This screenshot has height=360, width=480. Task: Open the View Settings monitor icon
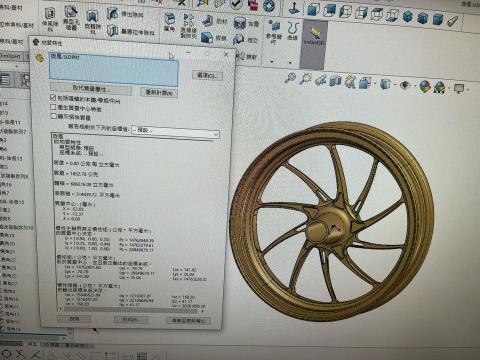[459, 89]
